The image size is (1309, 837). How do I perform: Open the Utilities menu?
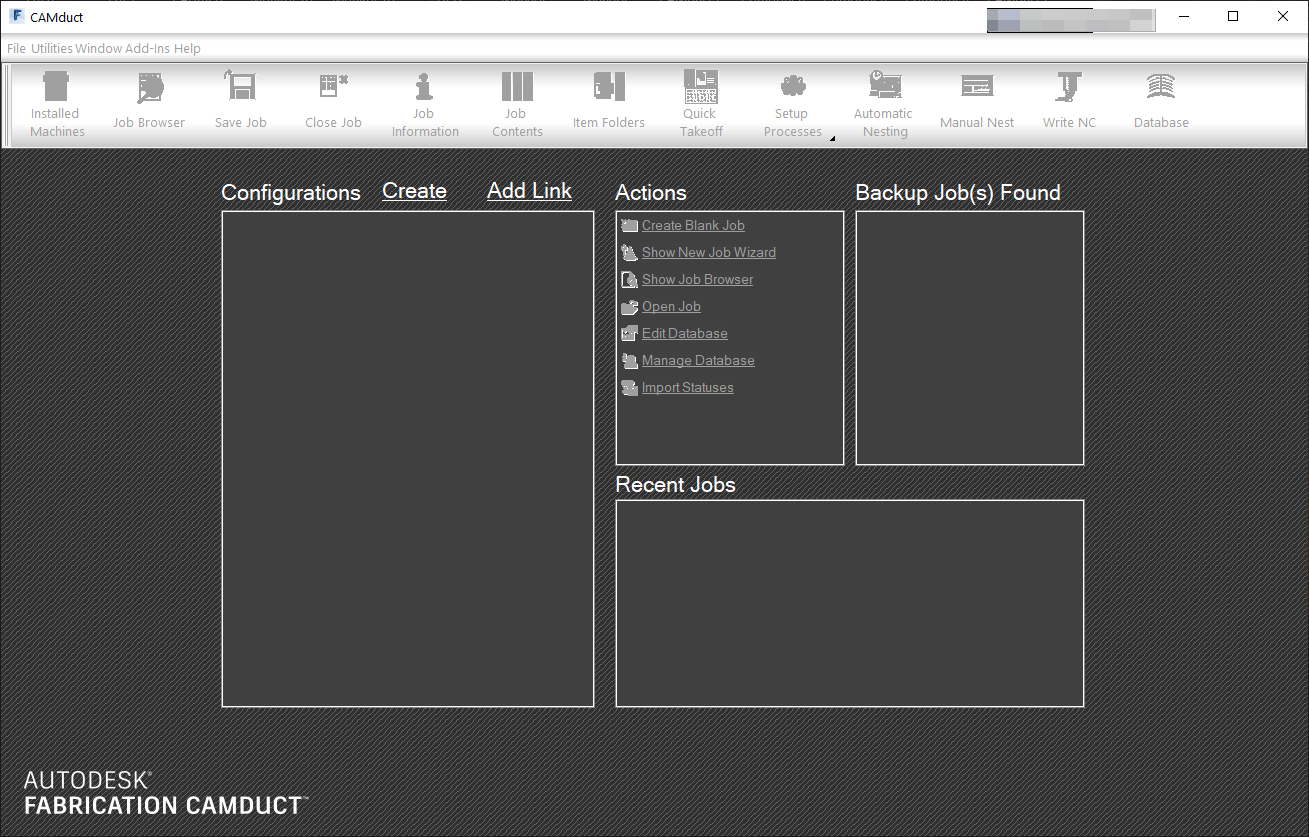click(52, 48)
